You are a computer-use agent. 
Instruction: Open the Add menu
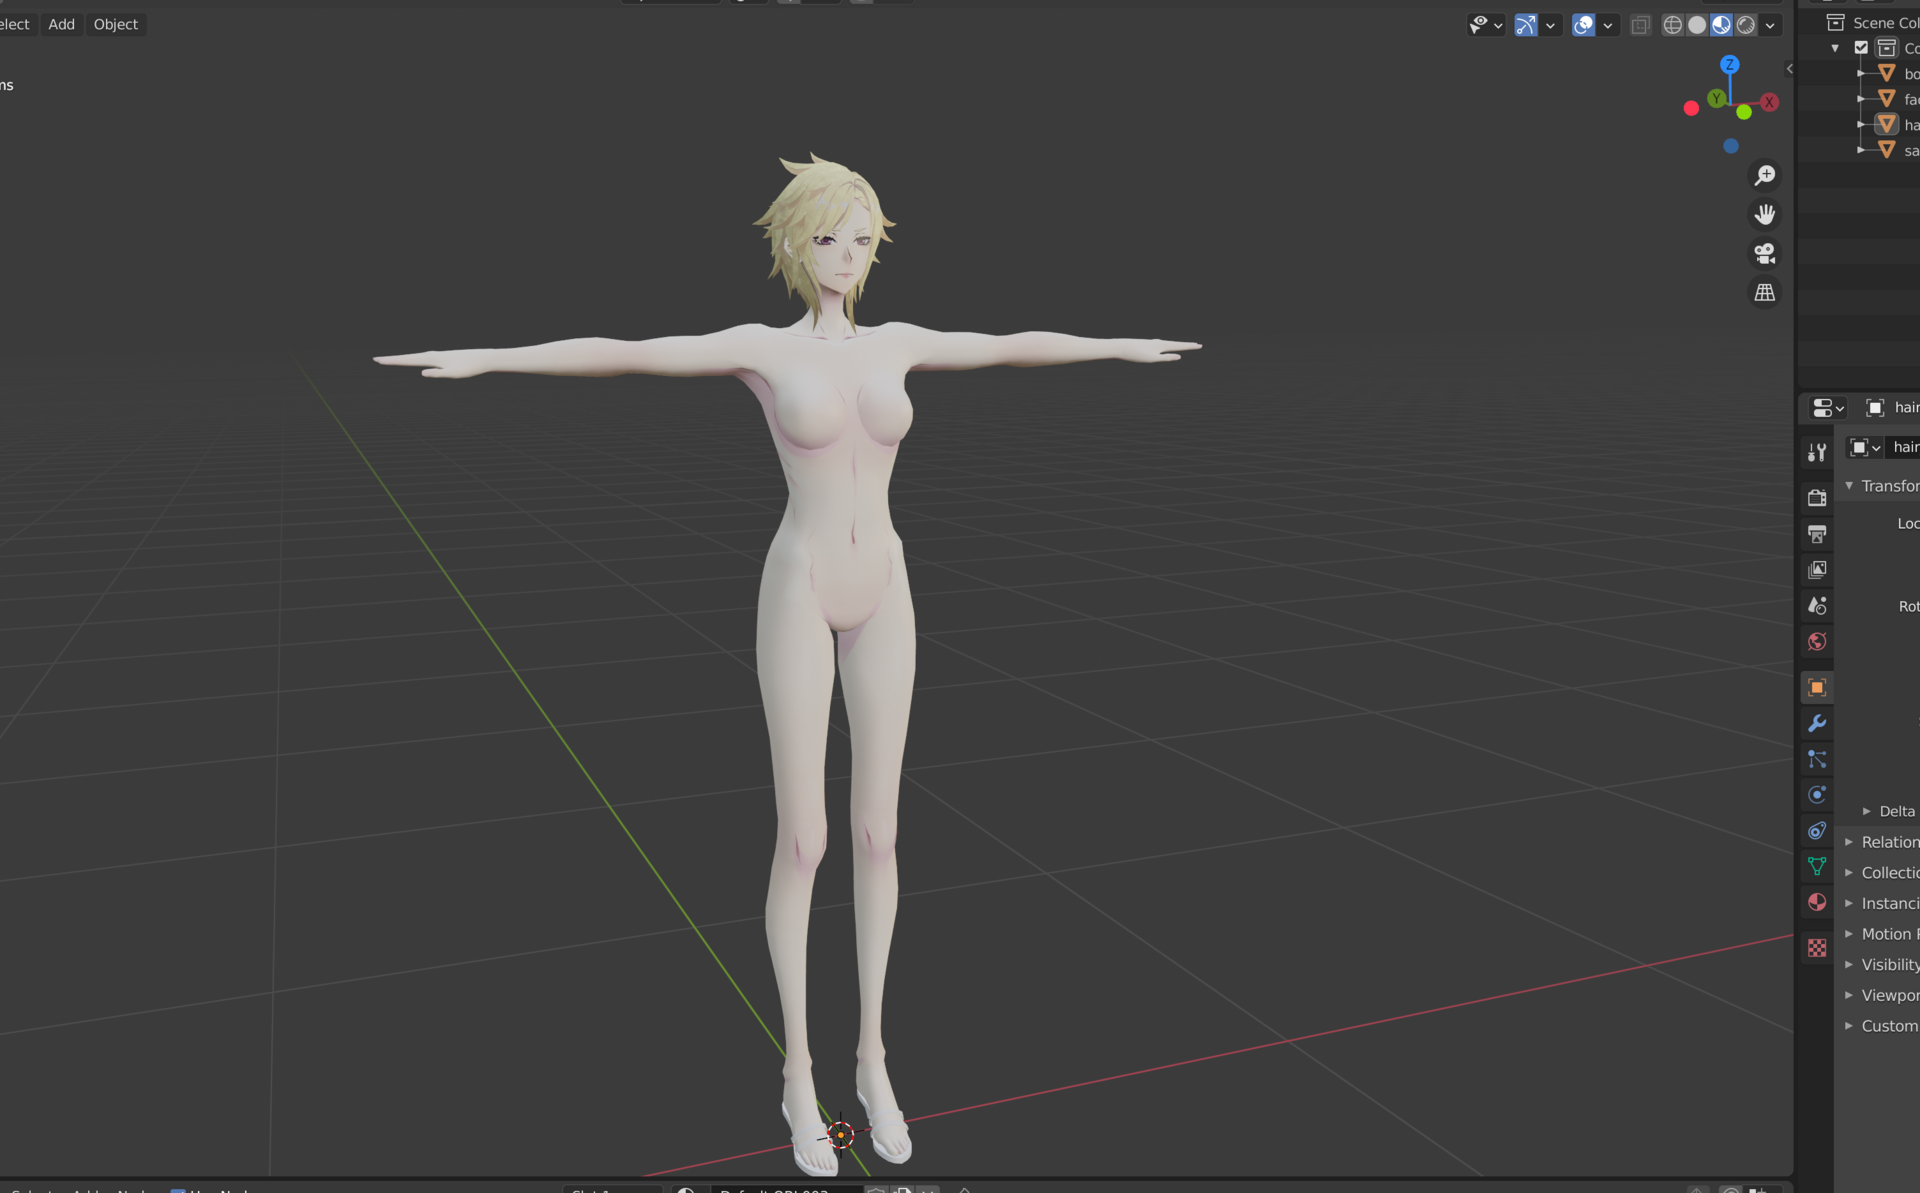pyautogui.click(x=61, y=24)
